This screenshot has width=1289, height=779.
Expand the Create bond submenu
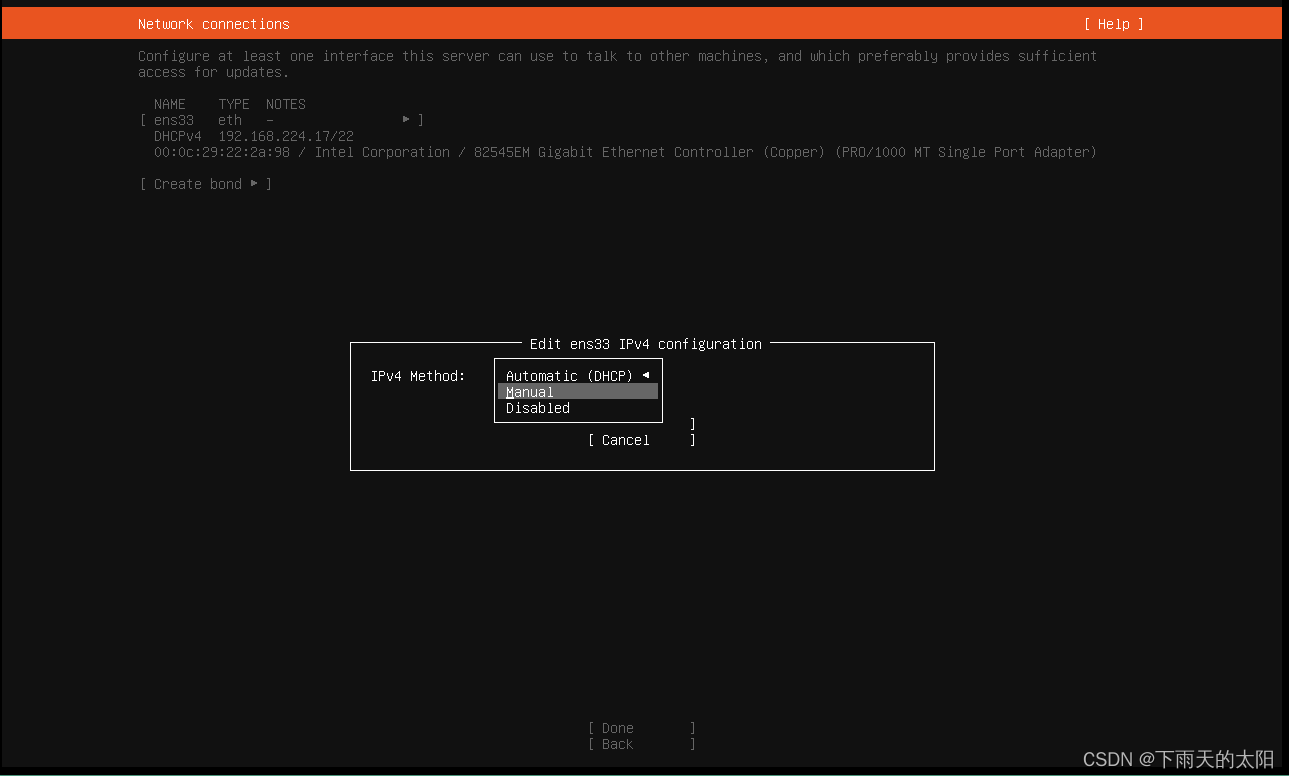(x=255, y=183)
